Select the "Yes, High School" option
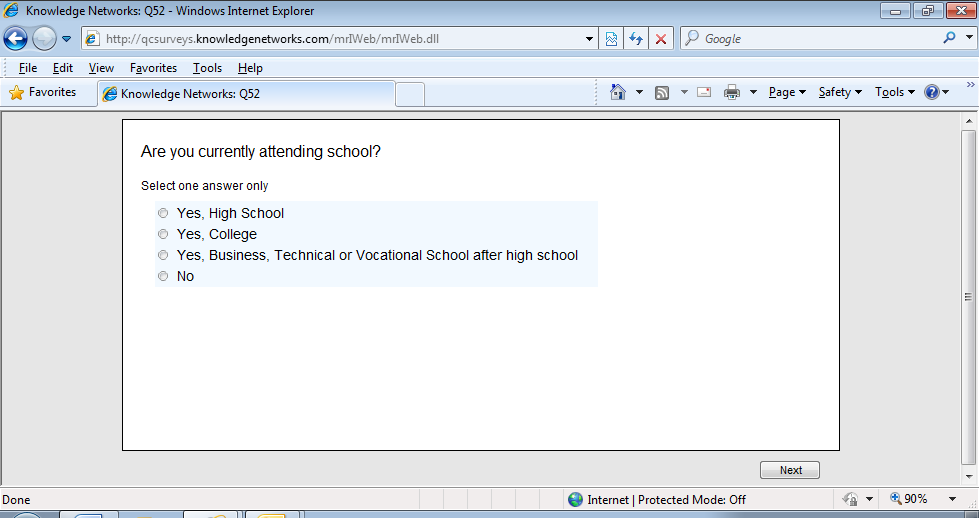Viewport: 979px width, 518px height. (163, 213)
